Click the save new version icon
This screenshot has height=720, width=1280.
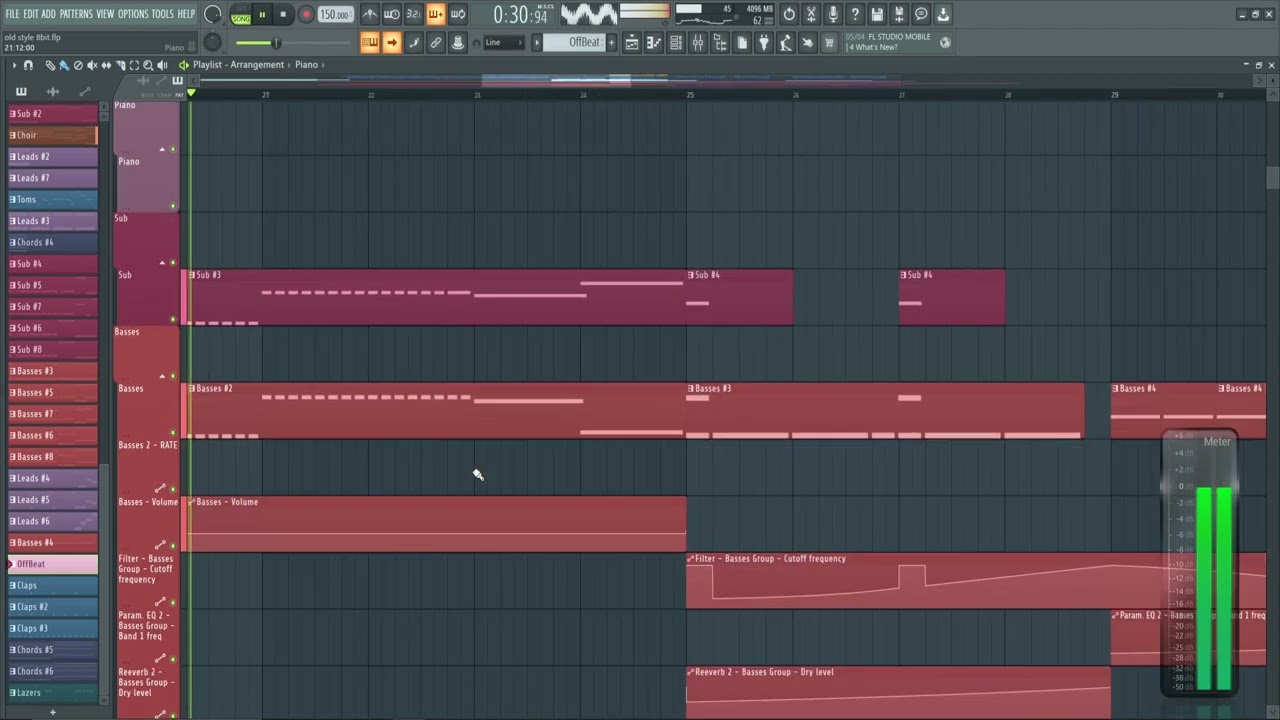click(x=899, y=14)
